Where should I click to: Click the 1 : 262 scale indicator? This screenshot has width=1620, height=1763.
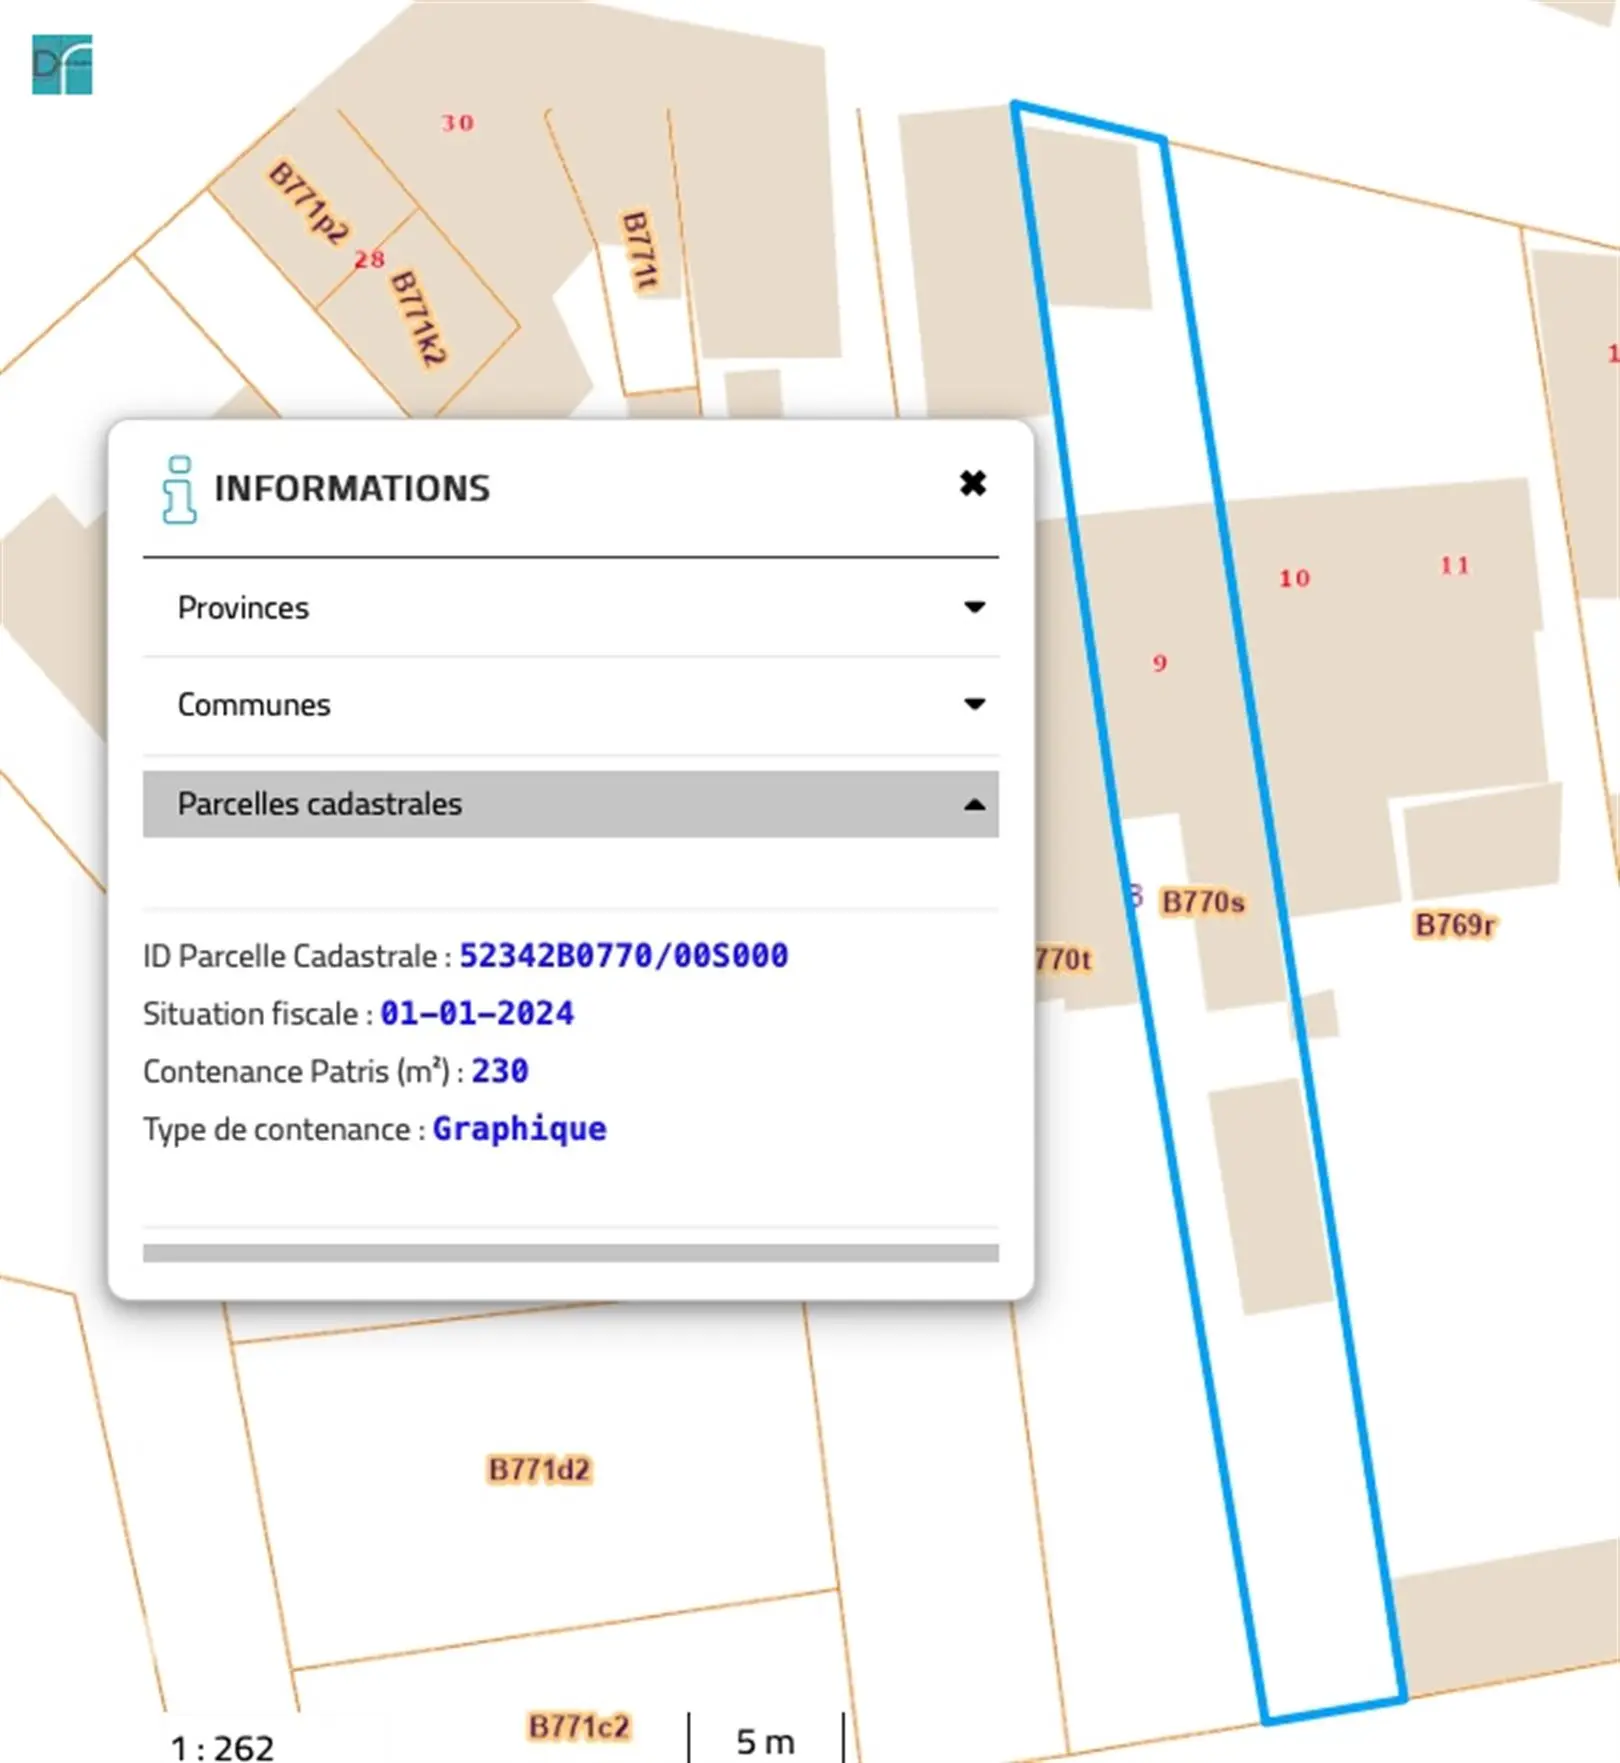(222, 1747)
